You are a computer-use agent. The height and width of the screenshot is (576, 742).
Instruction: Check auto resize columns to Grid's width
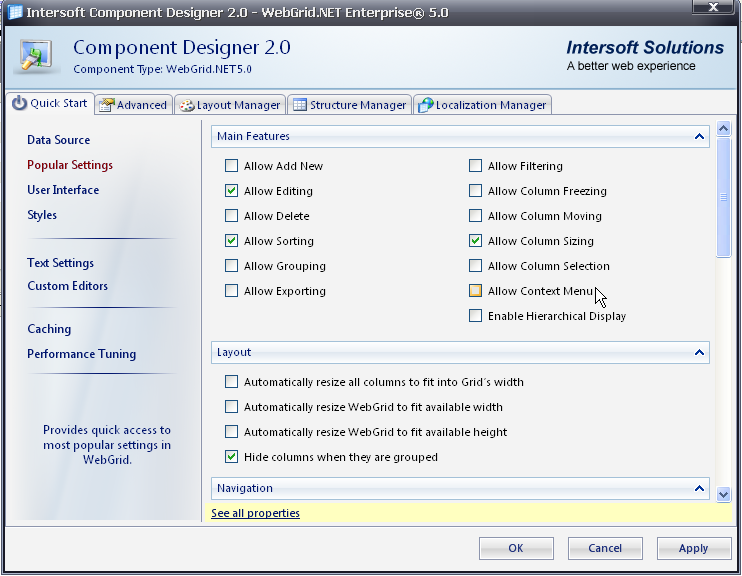point(231,381)
